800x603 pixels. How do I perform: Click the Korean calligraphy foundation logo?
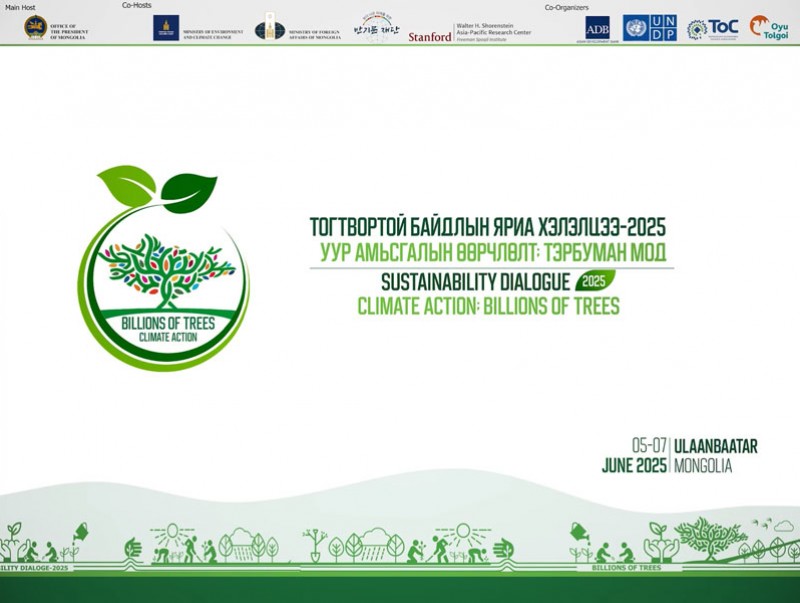pos(374,27)
